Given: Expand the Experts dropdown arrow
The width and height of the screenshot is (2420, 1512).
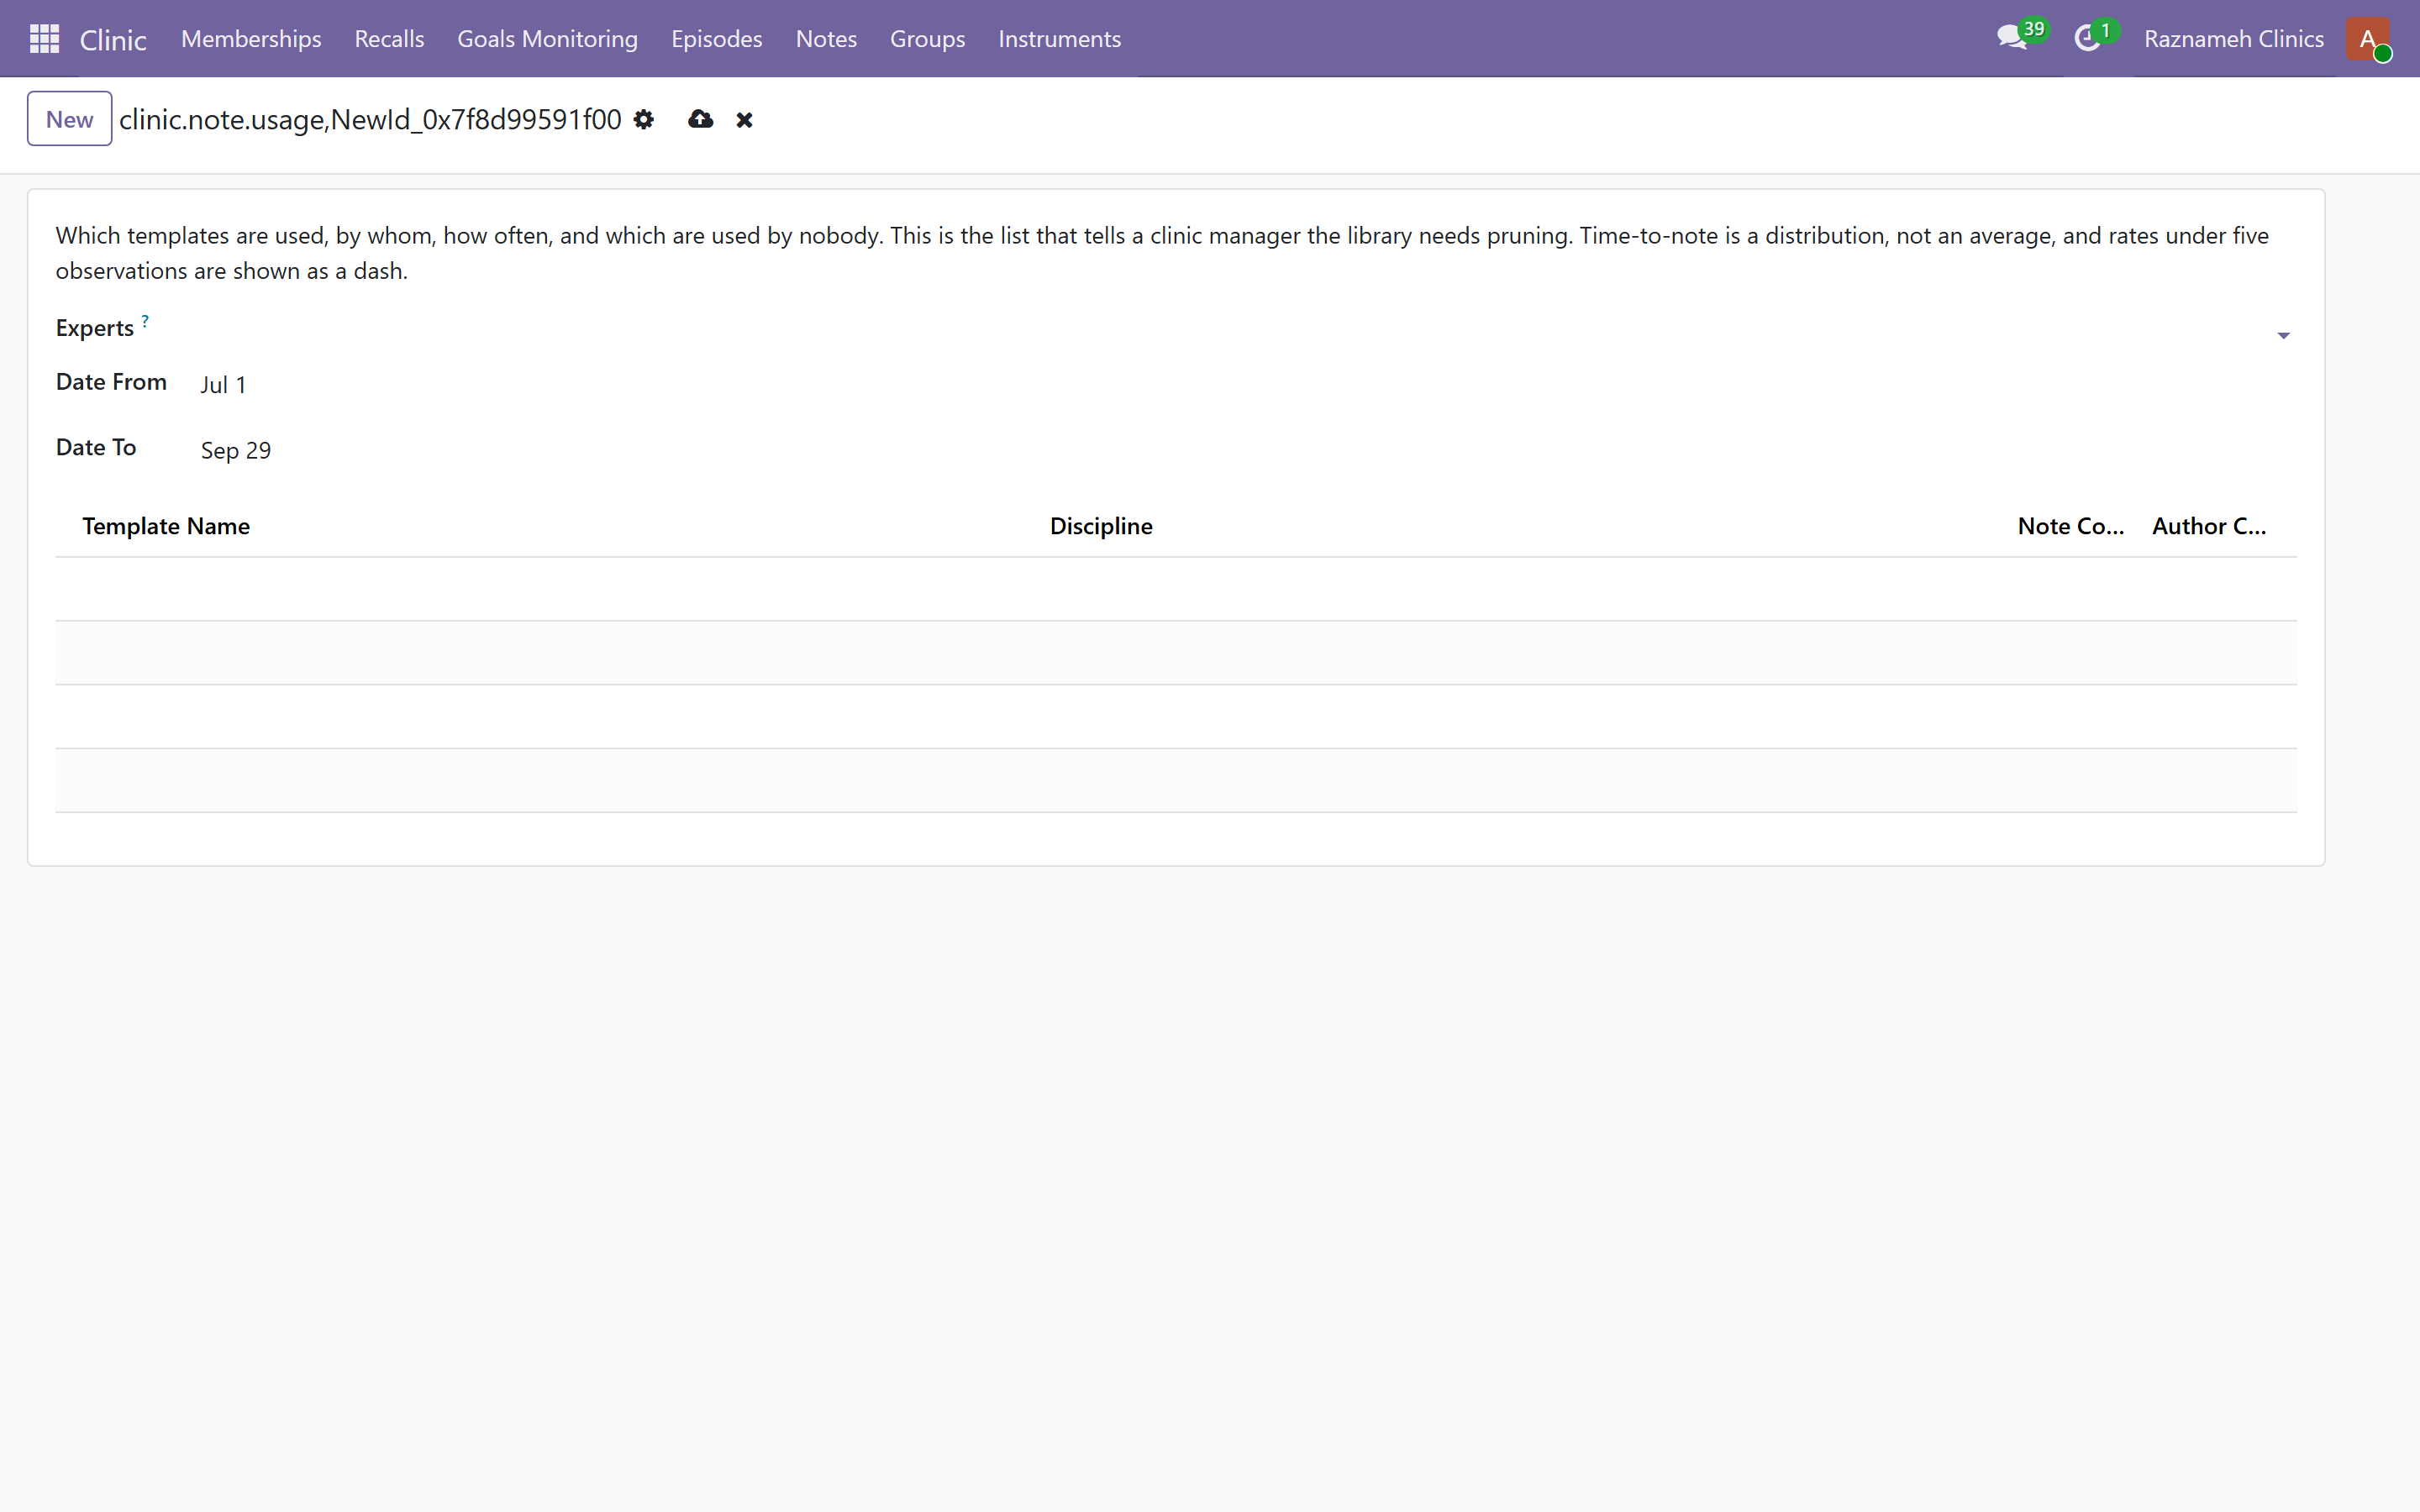Looking at the screenshot, I should [x=2283, y=336].
